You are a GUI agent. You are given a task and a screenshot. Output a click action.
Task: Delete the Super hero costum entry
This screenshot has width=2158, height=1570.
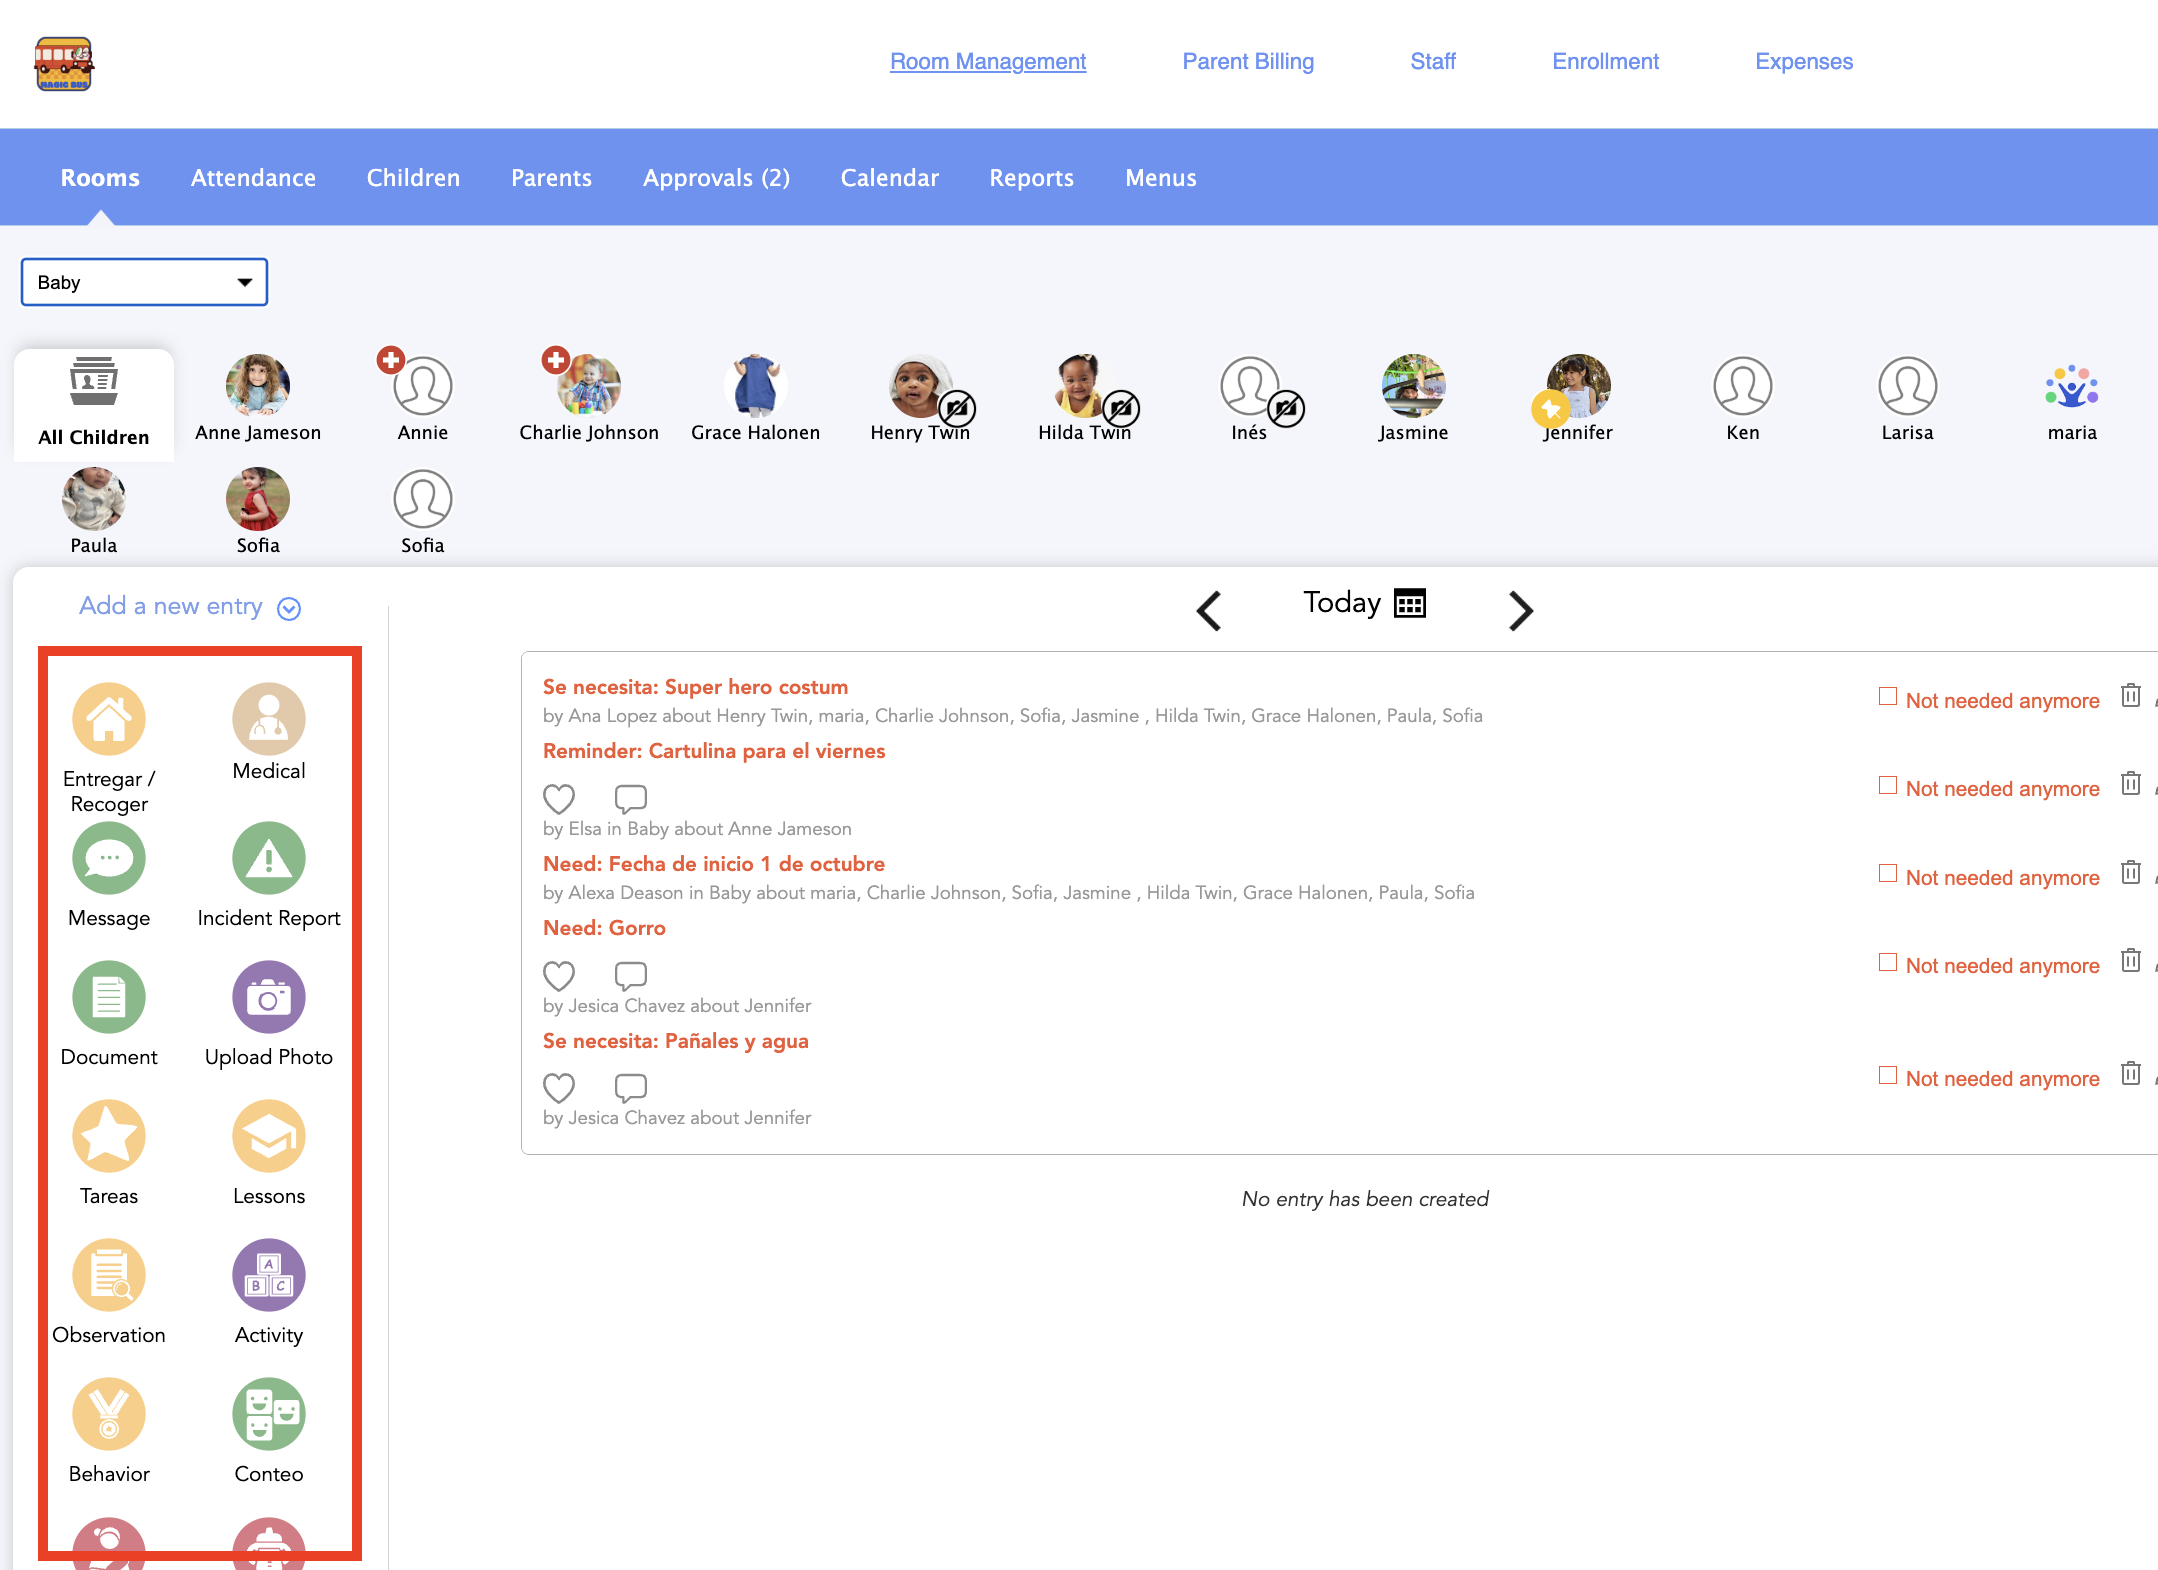pos(2130,696)
